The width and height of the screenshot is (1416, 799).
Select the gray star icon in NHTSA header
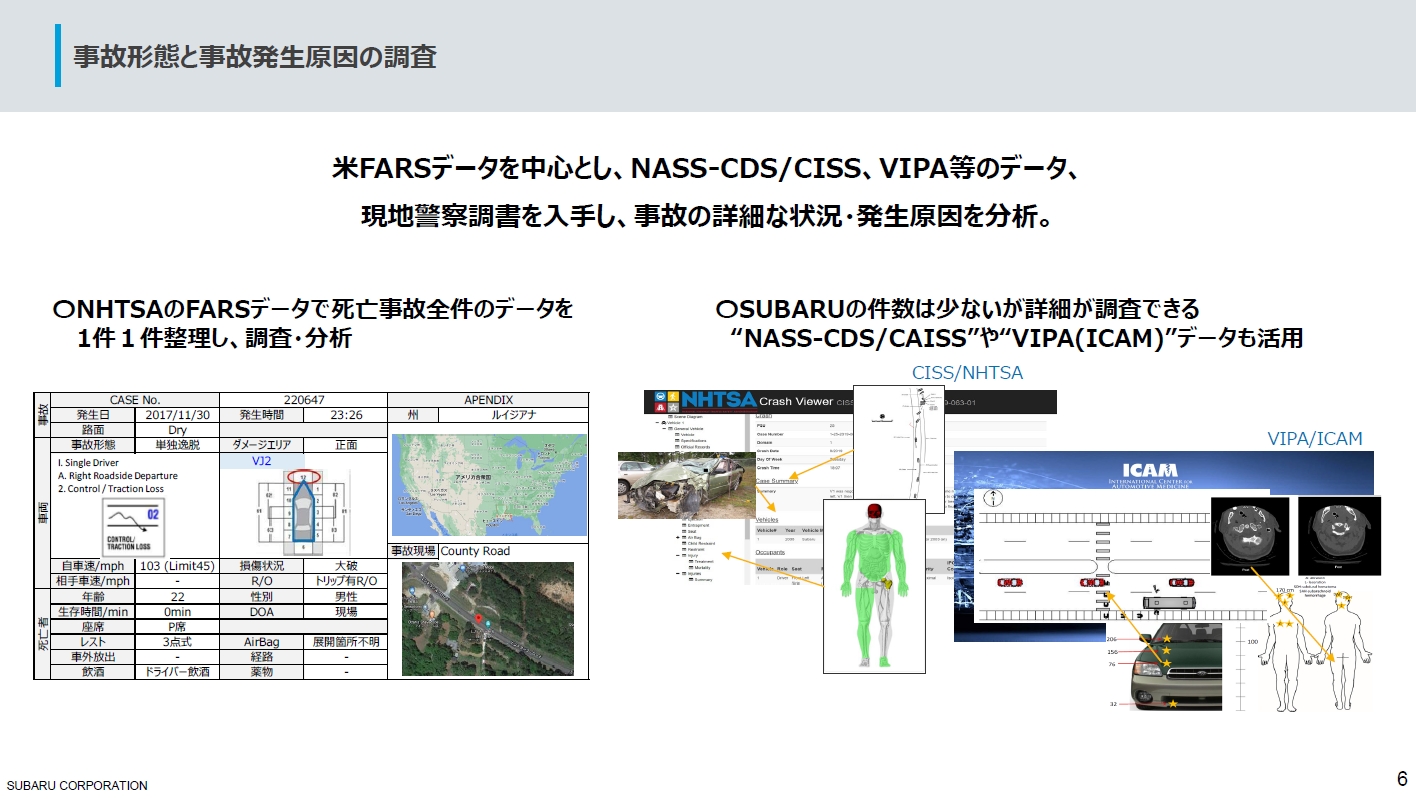[673, 407]
